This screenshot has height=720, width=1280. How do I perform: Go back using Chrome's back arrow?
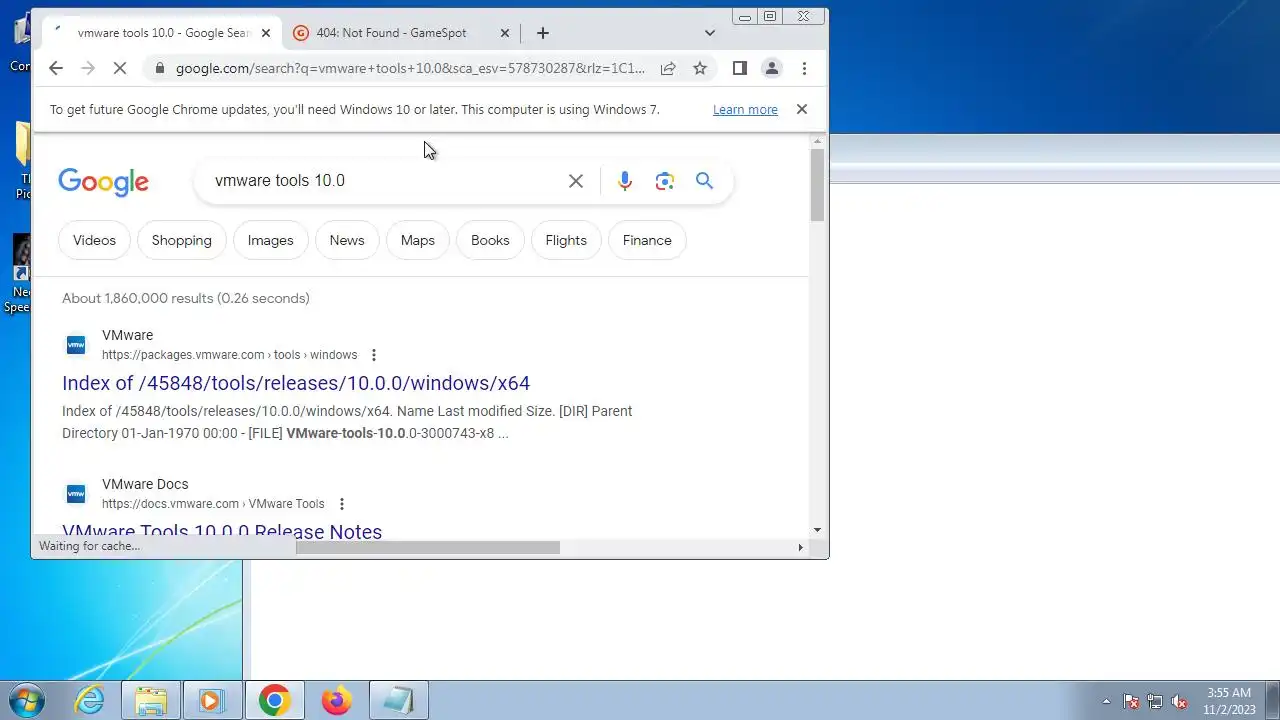click(56, 68)
